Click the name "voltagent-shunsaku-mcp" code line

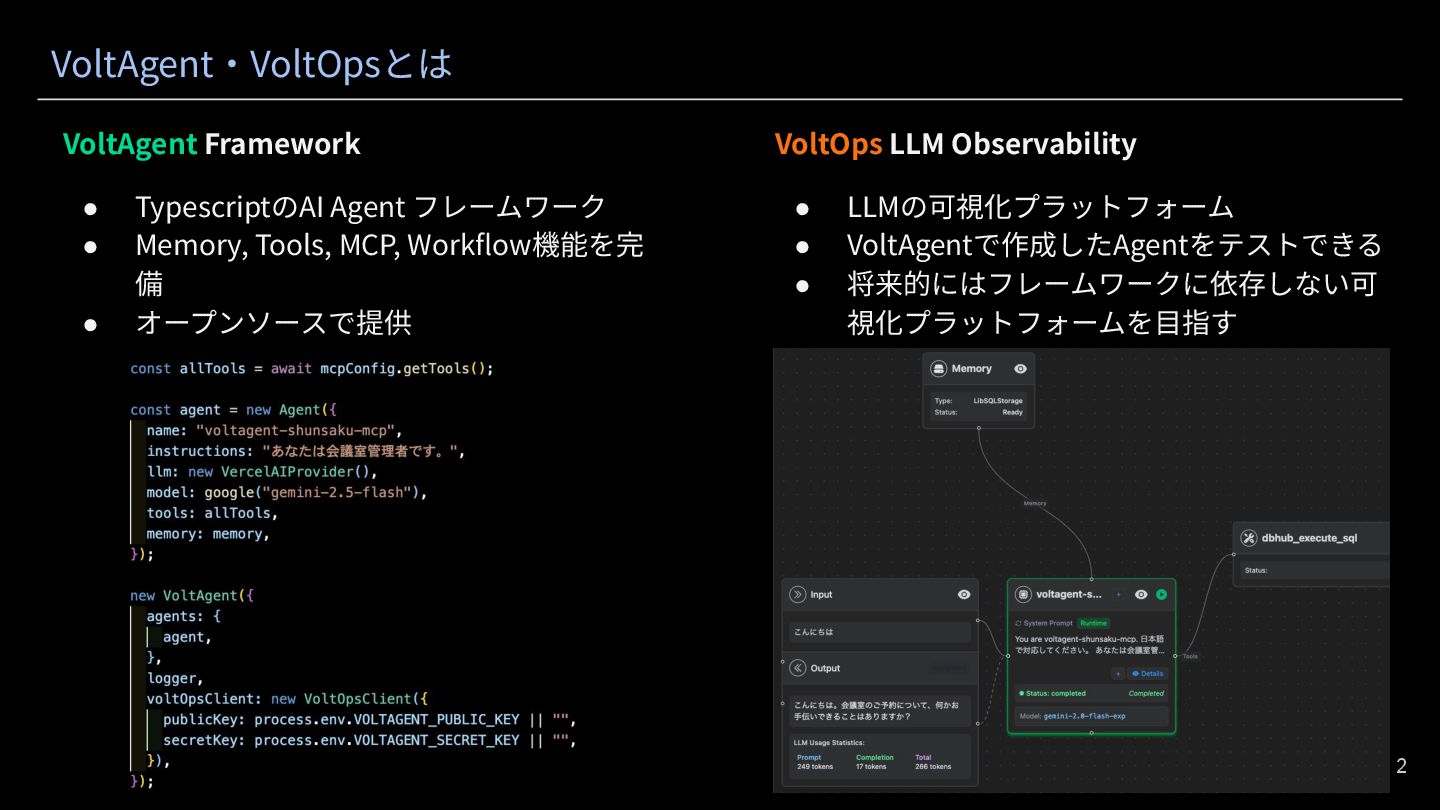click(x=274, y=430)
